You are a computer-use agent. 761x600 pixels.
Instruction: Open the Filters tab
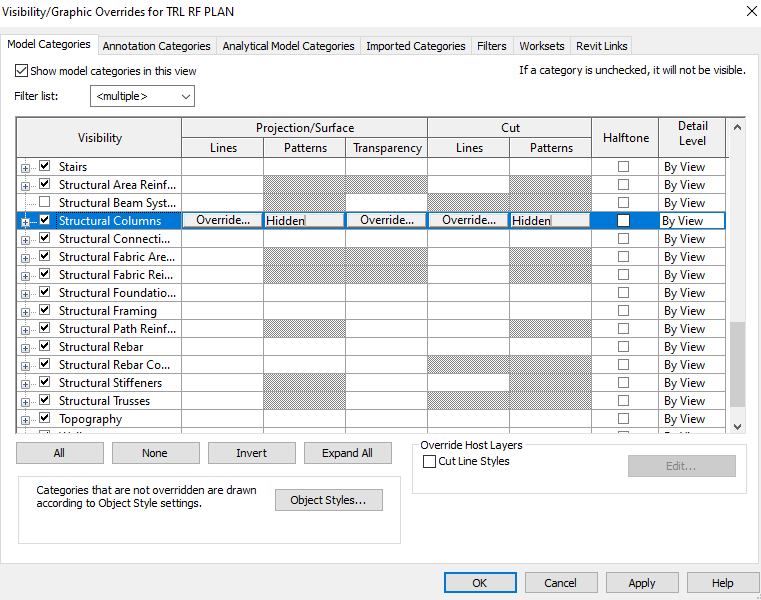[492, 46]
